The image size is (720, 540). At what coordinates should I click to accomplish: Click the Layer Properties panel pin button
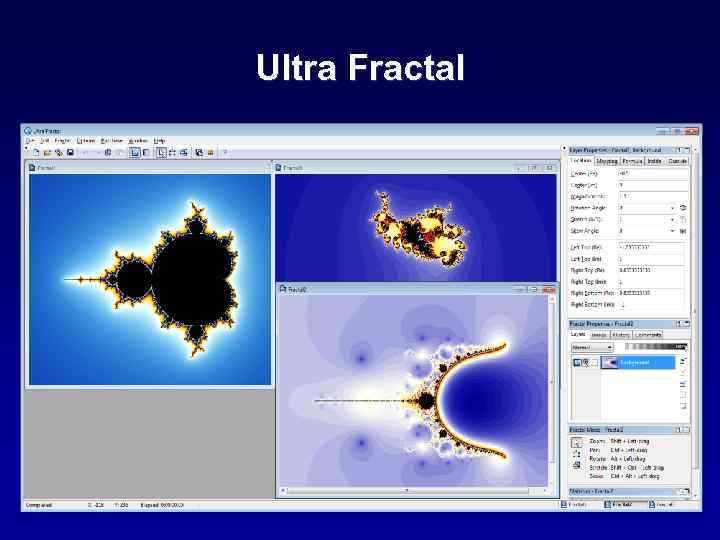(680, 150)
